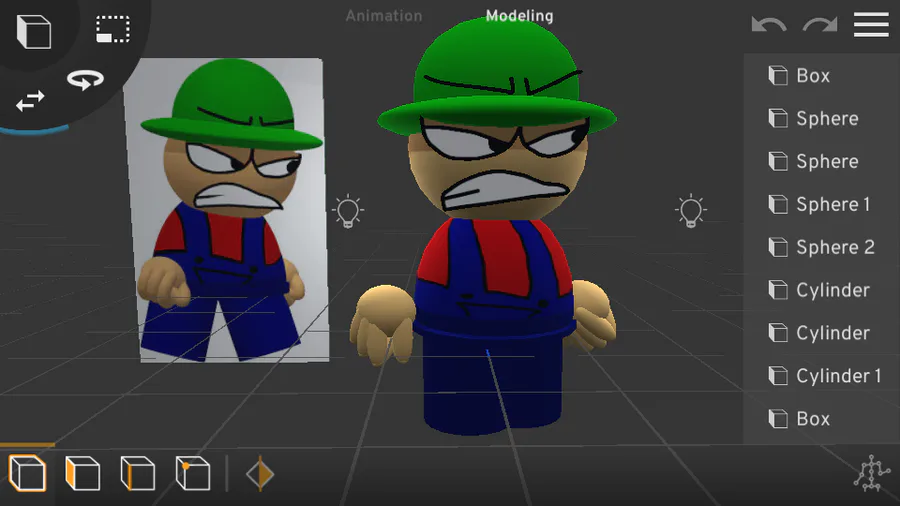Click the cube icon beside Cylinder 1
The width and height of the screenshot is (900, 506).
click(x=778, y=376)
